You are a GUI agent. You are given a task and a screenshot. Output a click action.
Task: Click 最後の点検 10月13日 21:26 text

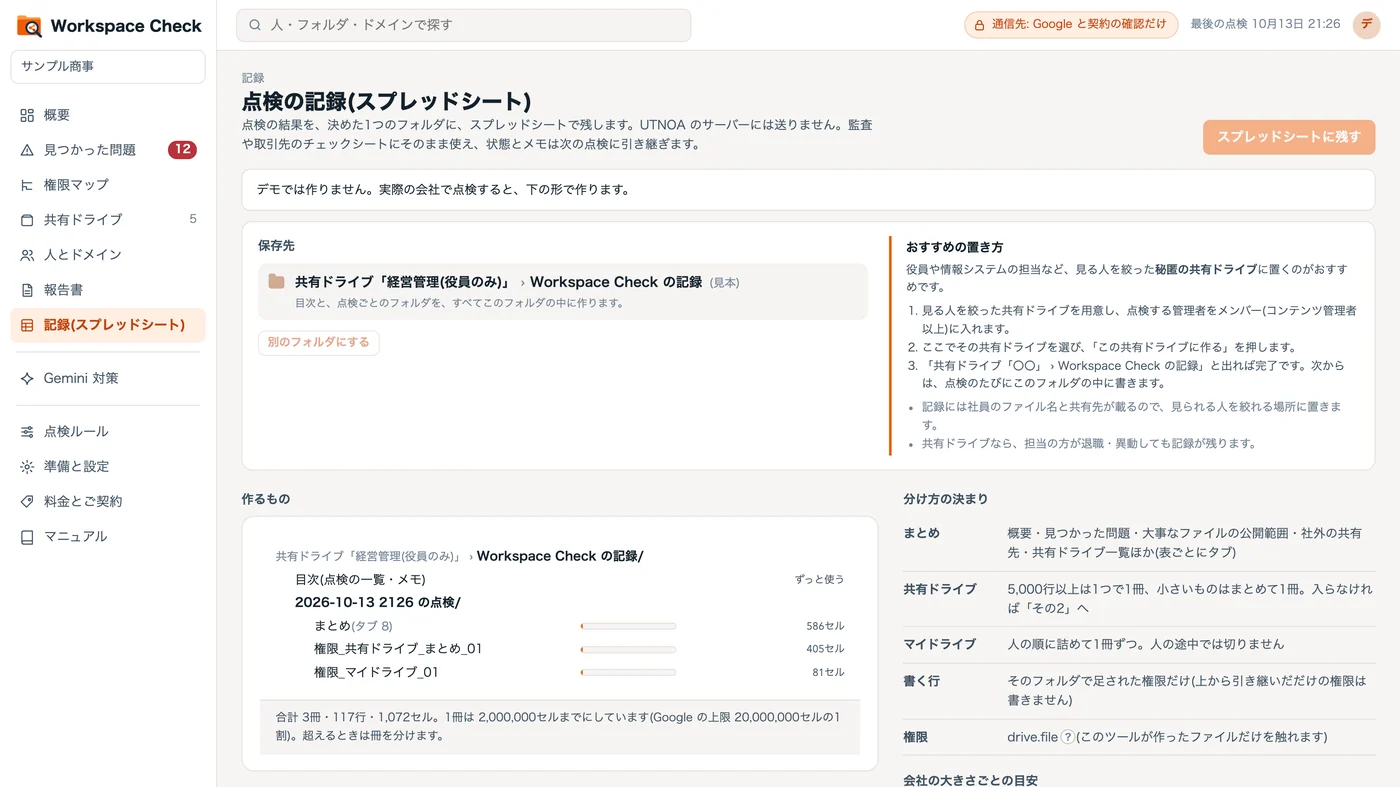click(x=1265, y=24)
